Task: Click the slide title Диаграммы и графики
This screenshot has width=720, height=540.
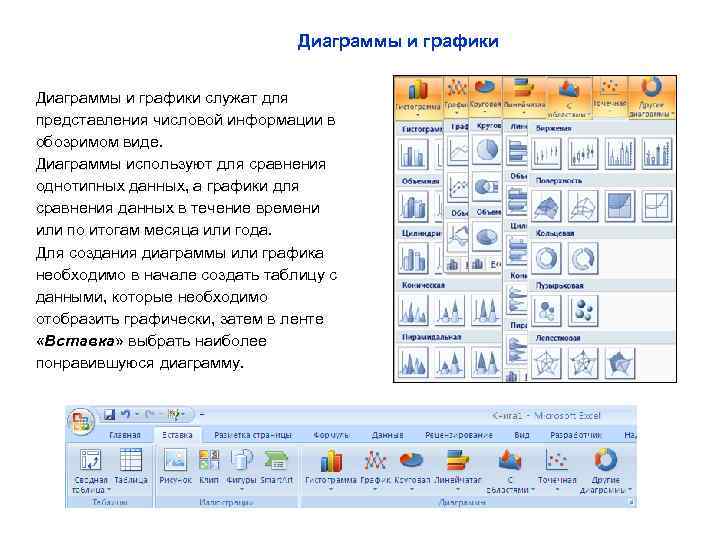Action: click(x=398, y=41)
